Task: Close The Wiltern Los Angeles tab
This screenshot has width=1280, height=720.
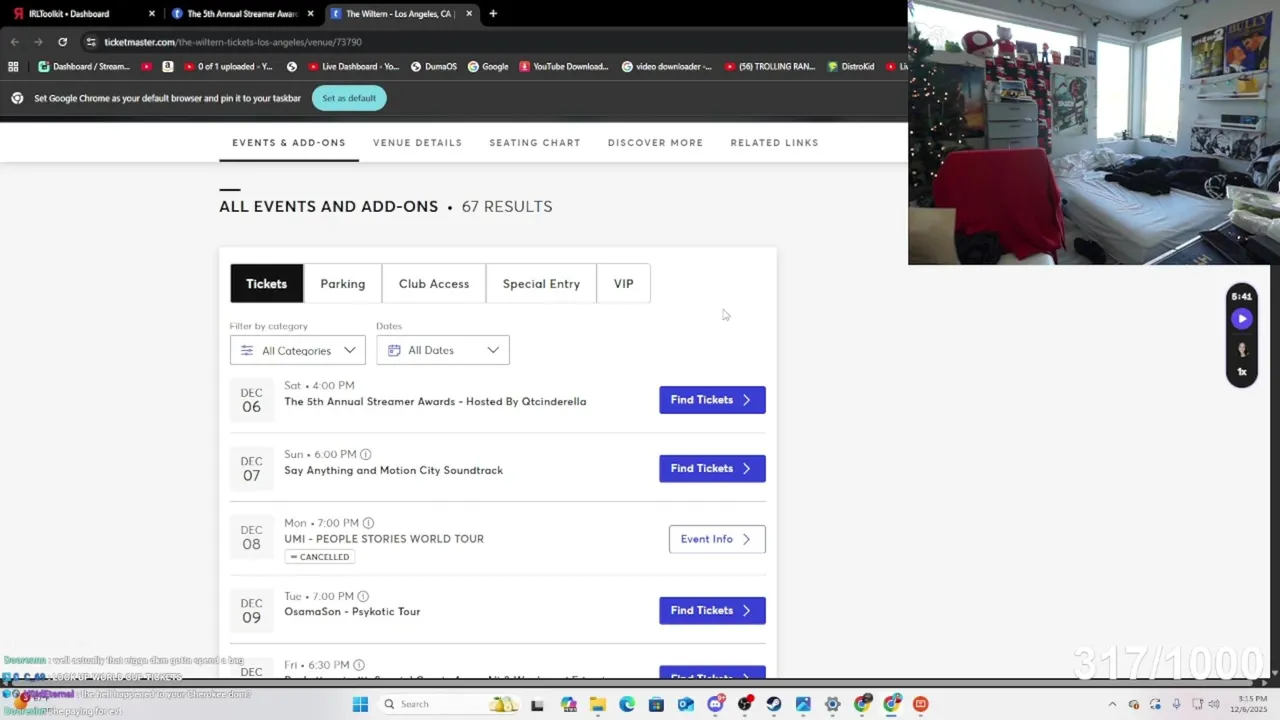Action: tap(469, 14)
